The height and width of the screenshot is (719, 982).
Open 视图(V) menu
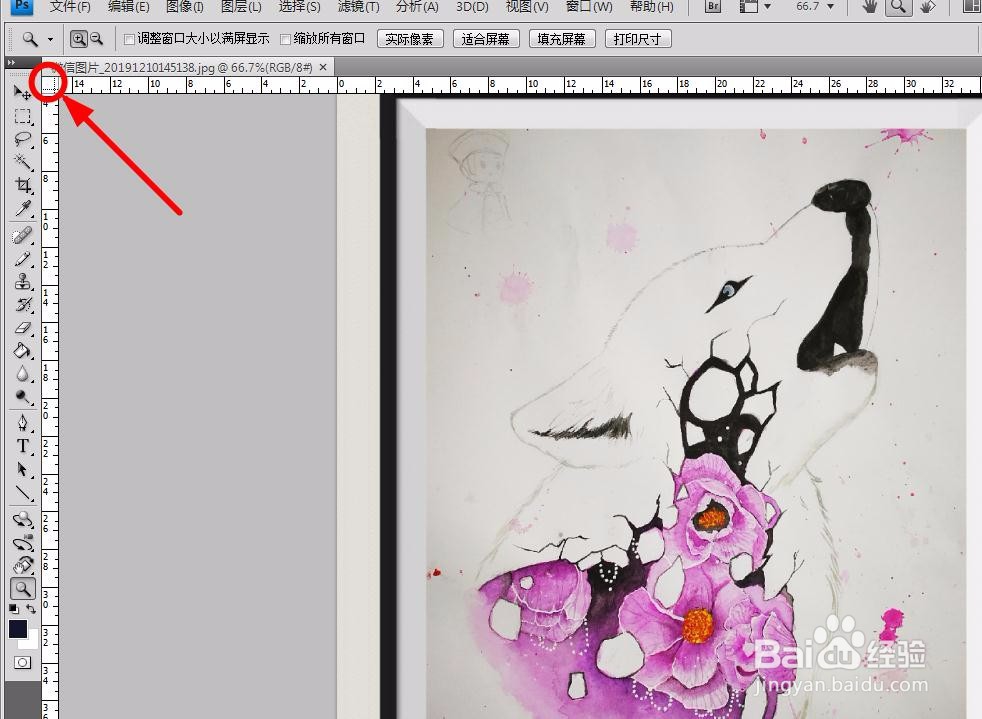tap(527, 7)
